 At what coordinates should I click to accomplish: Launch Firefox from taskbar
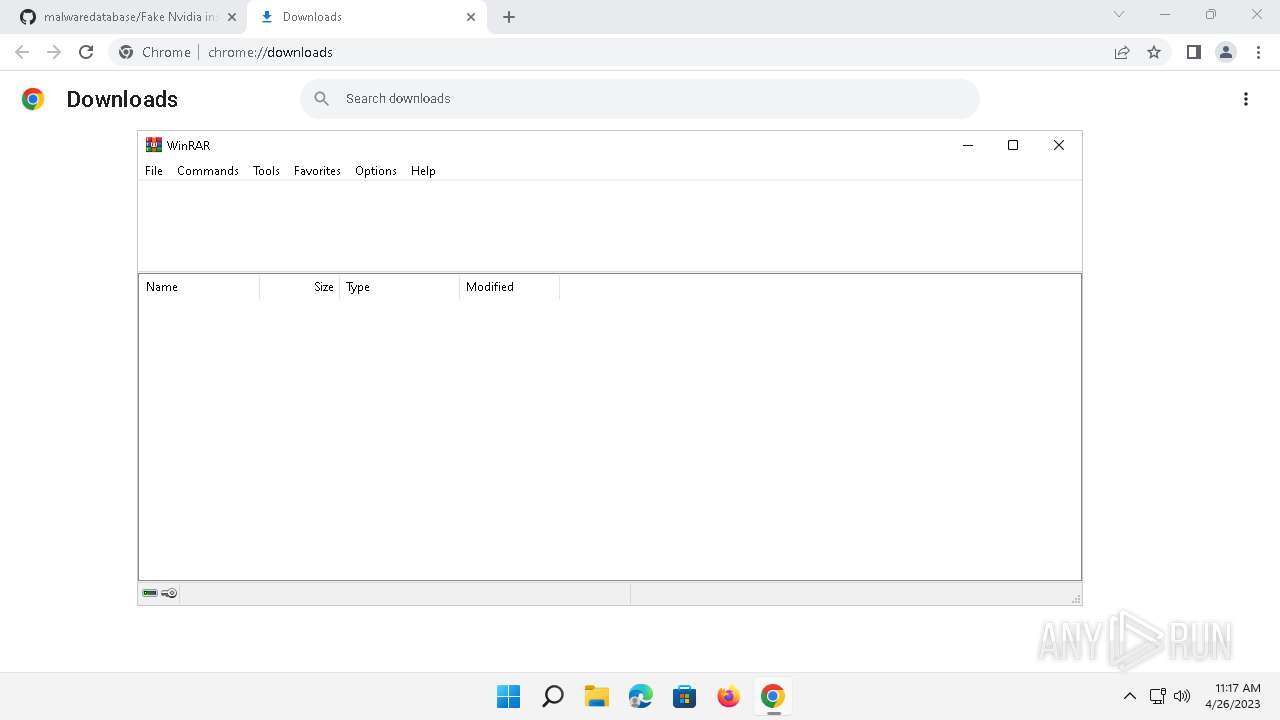click(729, 696)
